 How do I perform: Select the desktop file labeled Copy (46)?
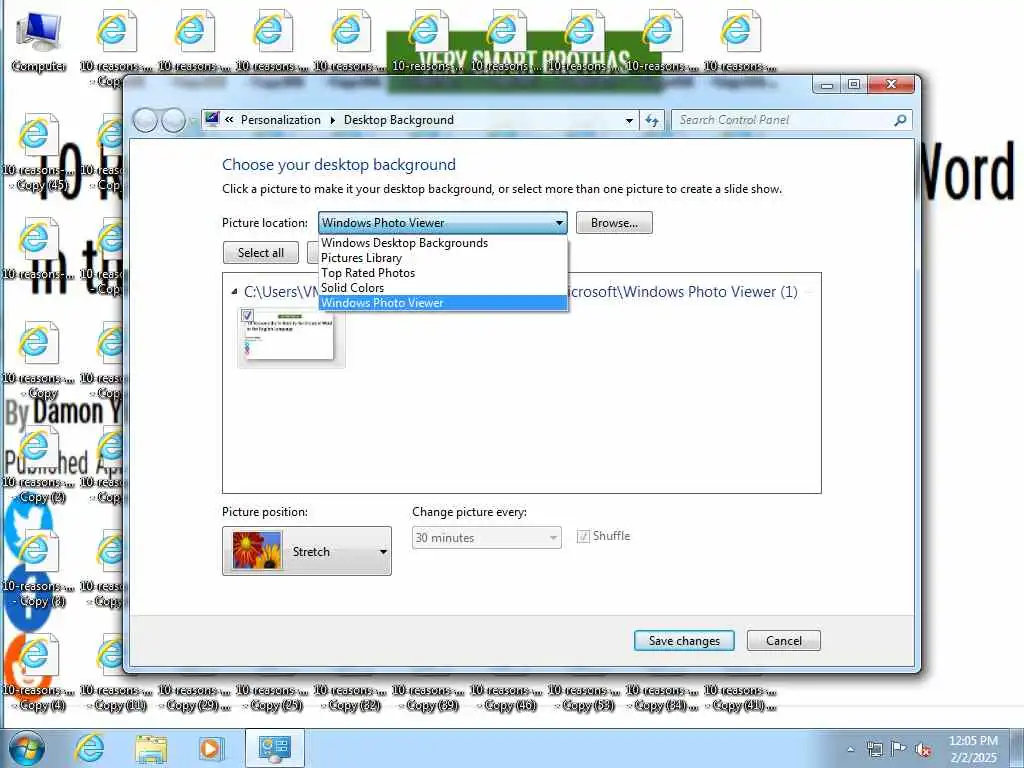click(505, 697)
